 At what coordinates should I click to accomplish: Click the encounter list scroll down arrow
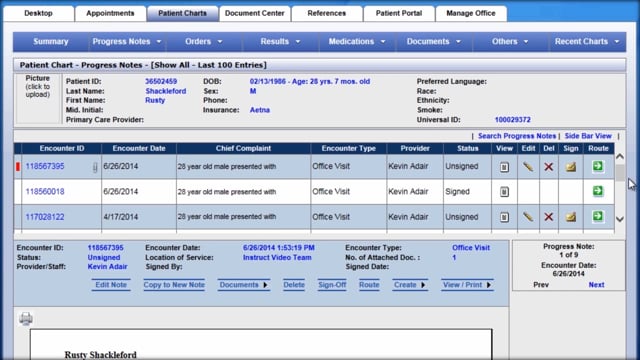coord(620,219)
